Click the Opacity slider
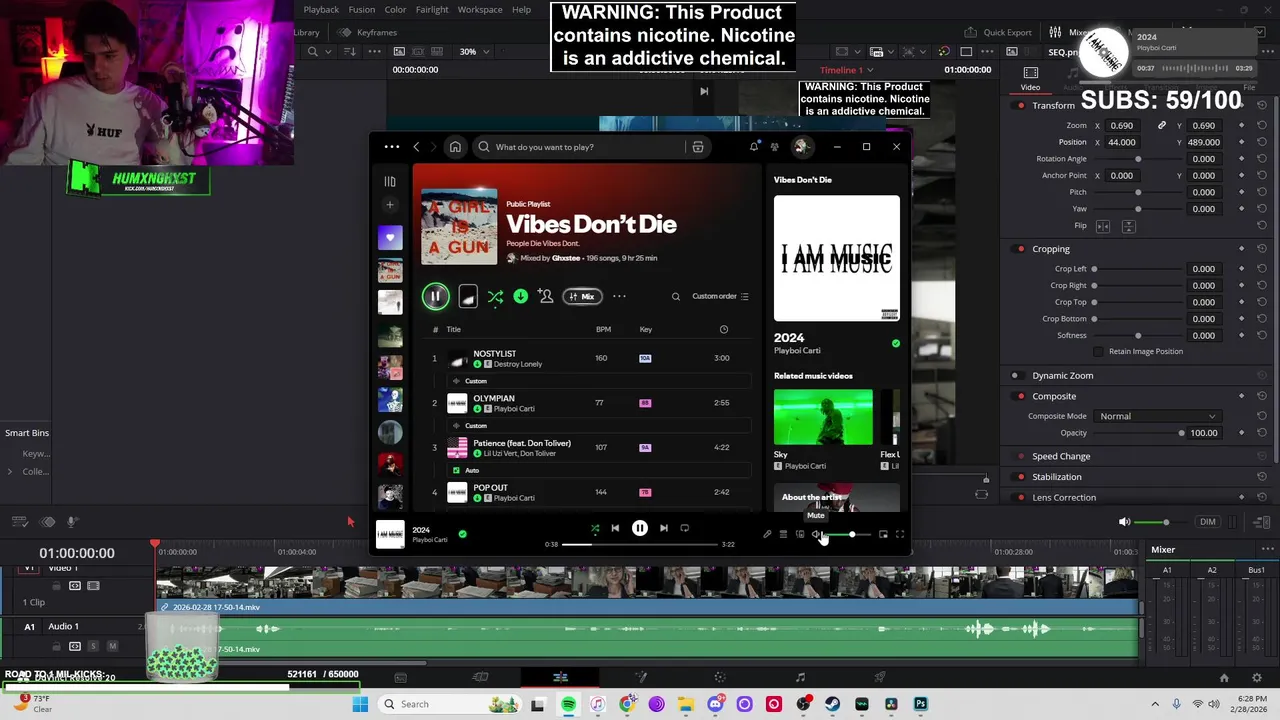1280x720 pixels. coord(1140,433)
